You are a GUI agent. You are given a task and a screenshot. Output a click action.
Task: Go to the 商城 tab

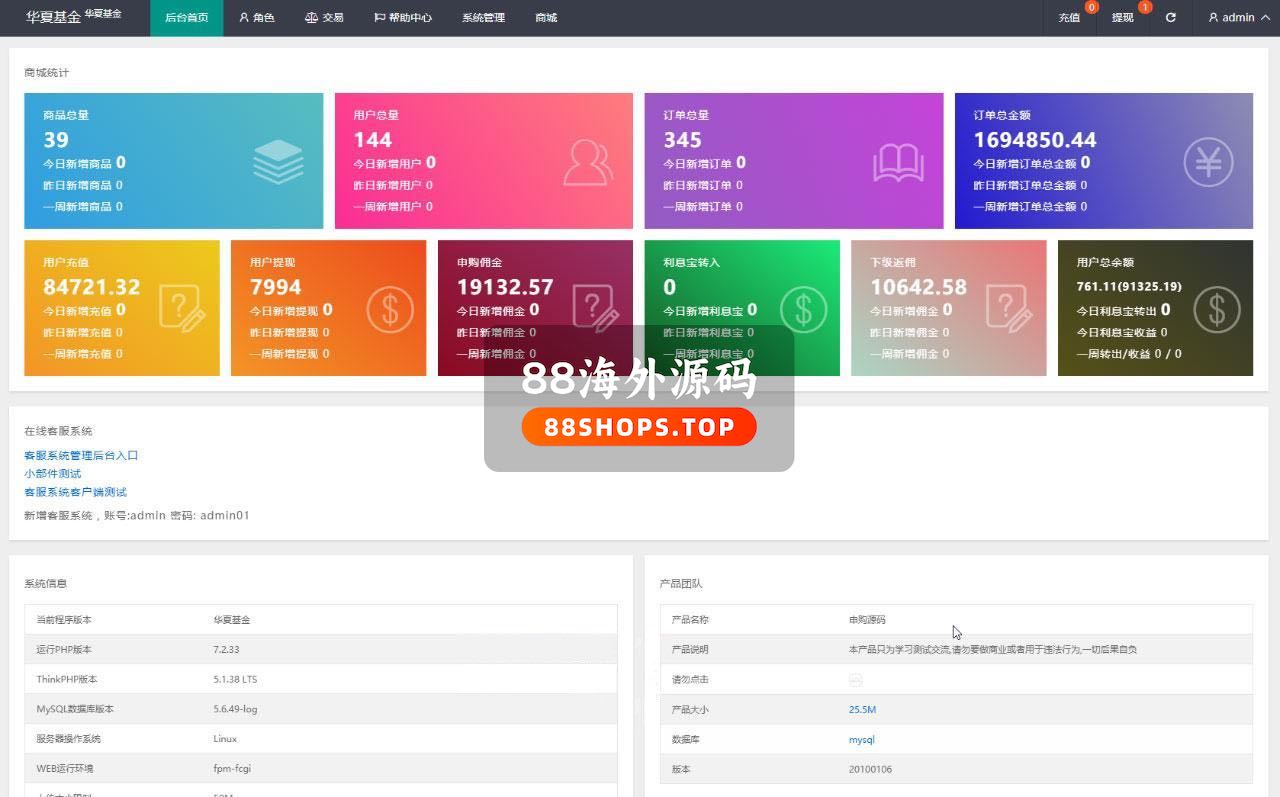coord(546,17)
